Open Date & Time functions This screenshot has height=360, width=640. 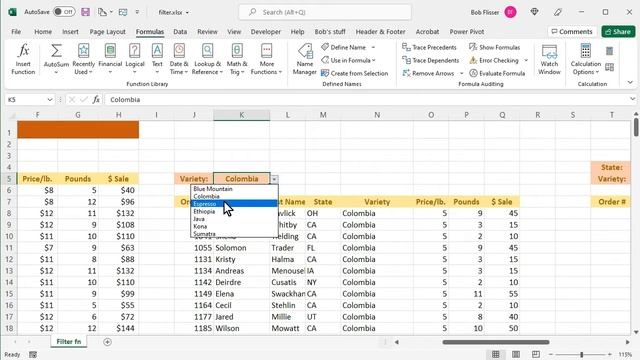coord(179,59)
